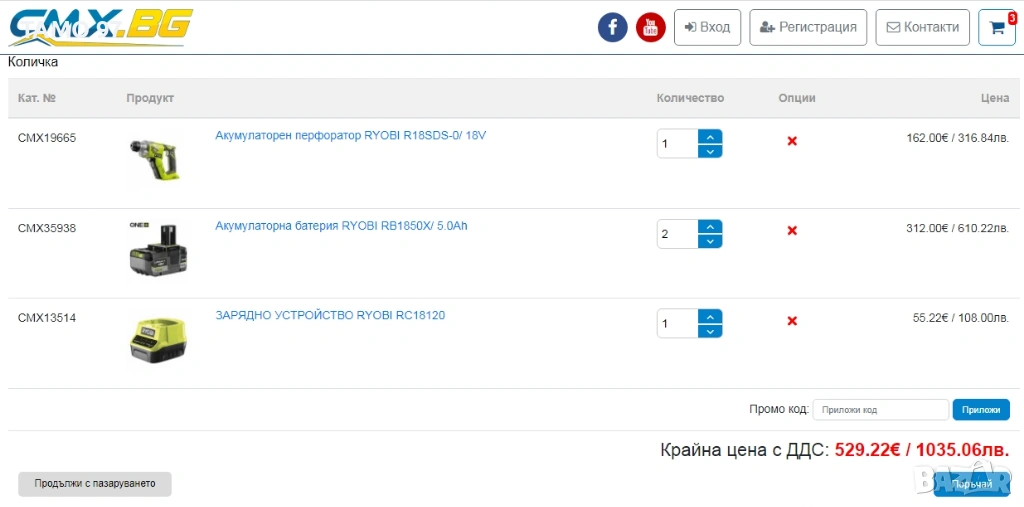Open the RYOBI RC18120 charger product thumbnail
Screen dimensions: 1024x507
(x=158, y=340)
